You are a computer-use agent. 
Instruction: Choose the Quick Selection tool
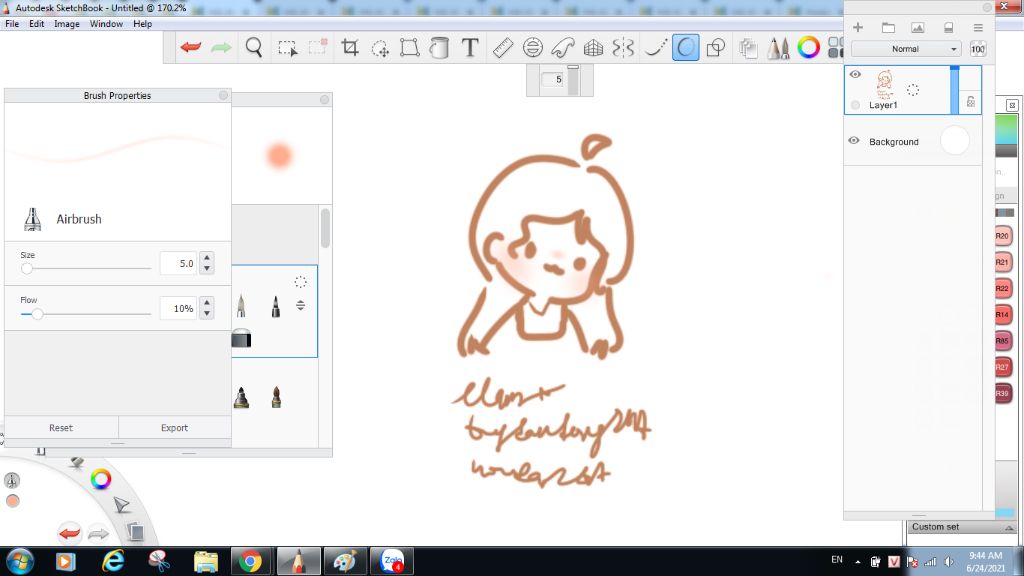(x=318, y=47)
